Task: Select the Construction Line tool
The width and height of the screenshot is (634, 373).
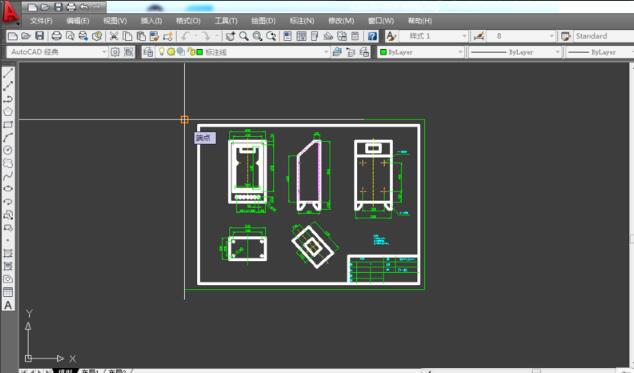Action: tap(8, 86)
